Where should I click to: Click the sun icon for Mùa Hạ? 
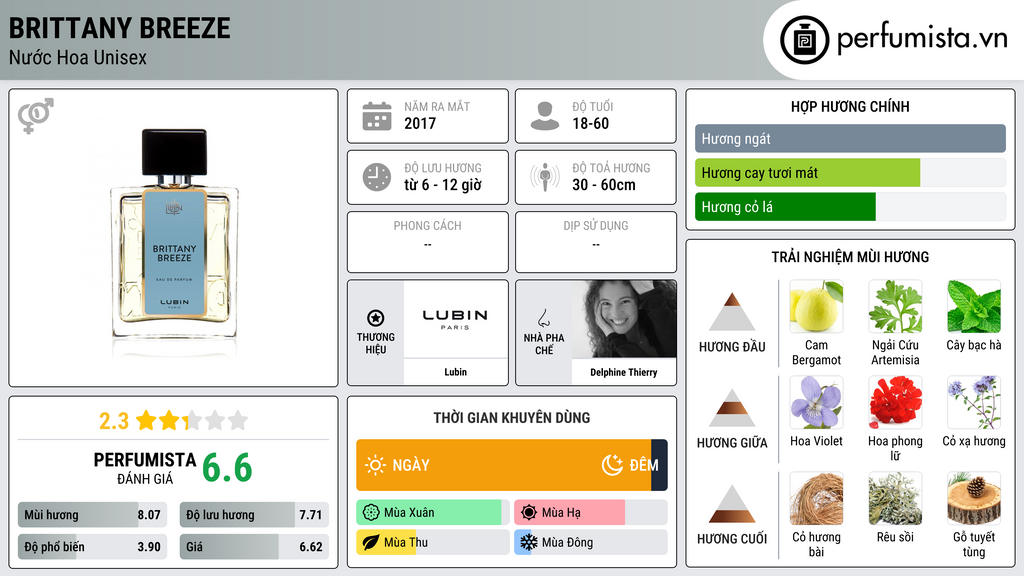click(x=529, y=513)
